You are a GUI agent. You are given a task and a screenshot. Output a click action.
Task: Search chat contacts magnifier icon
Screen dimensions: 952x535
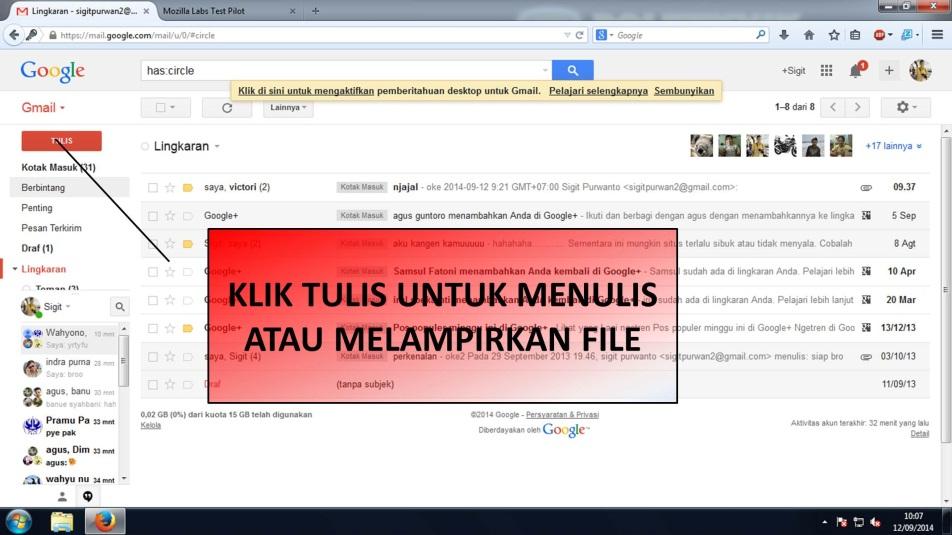pos(120,307)
